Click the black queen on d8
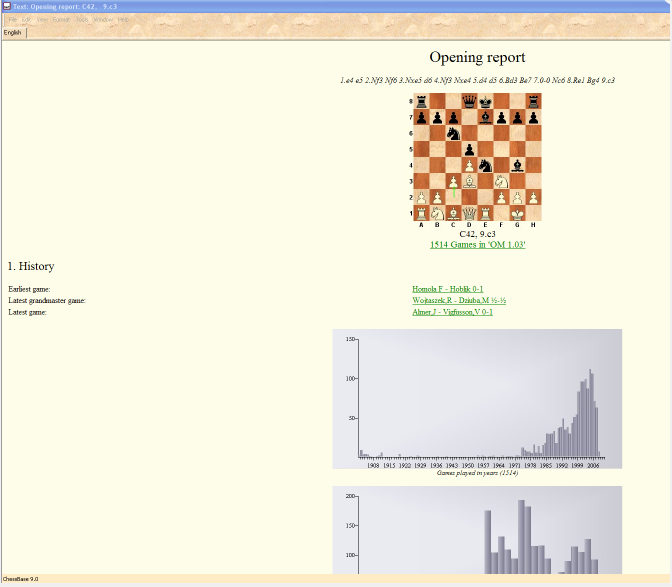This screenshot has width=672, height=587. pos(469,102)
